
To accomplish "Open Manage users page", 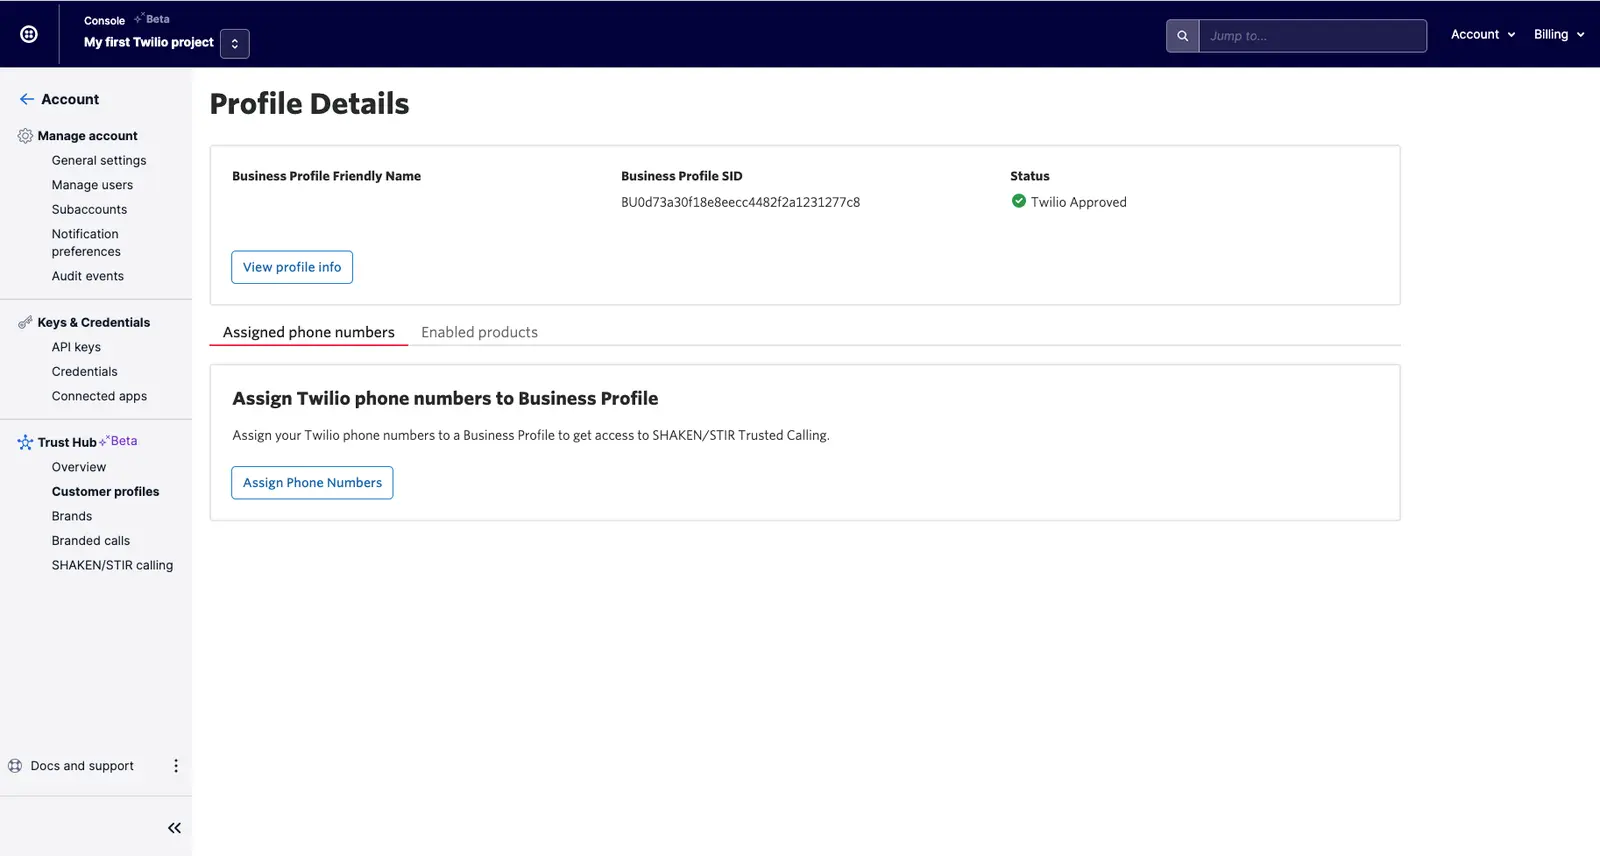I will click(x=92, y=185).
